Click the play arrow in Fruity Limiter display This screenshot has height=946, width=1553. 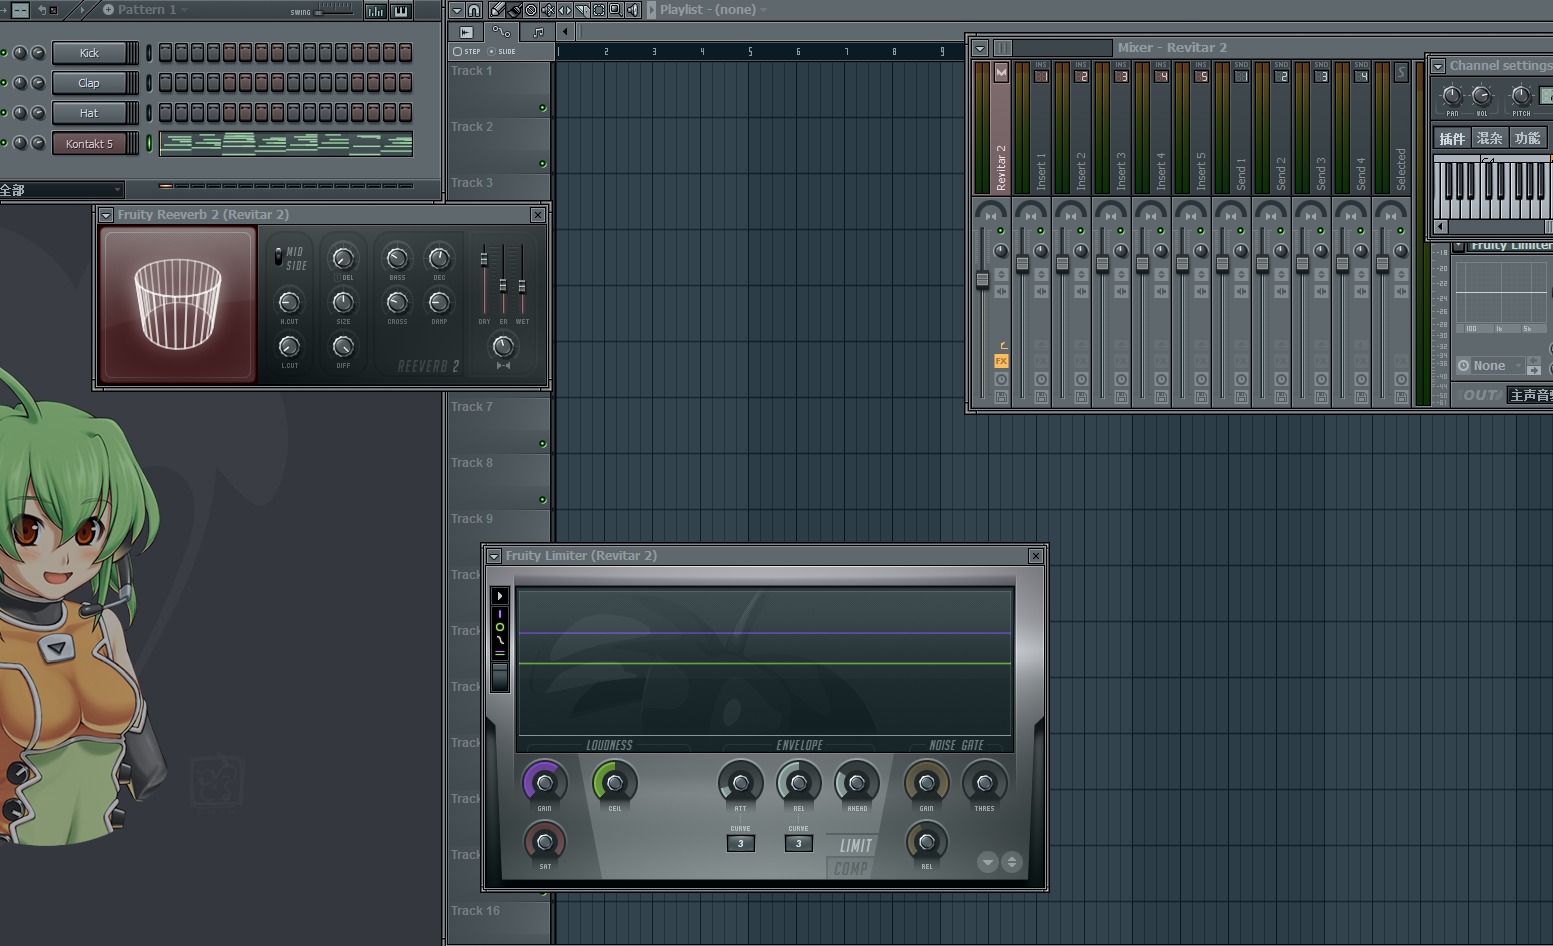click(500, 596)
